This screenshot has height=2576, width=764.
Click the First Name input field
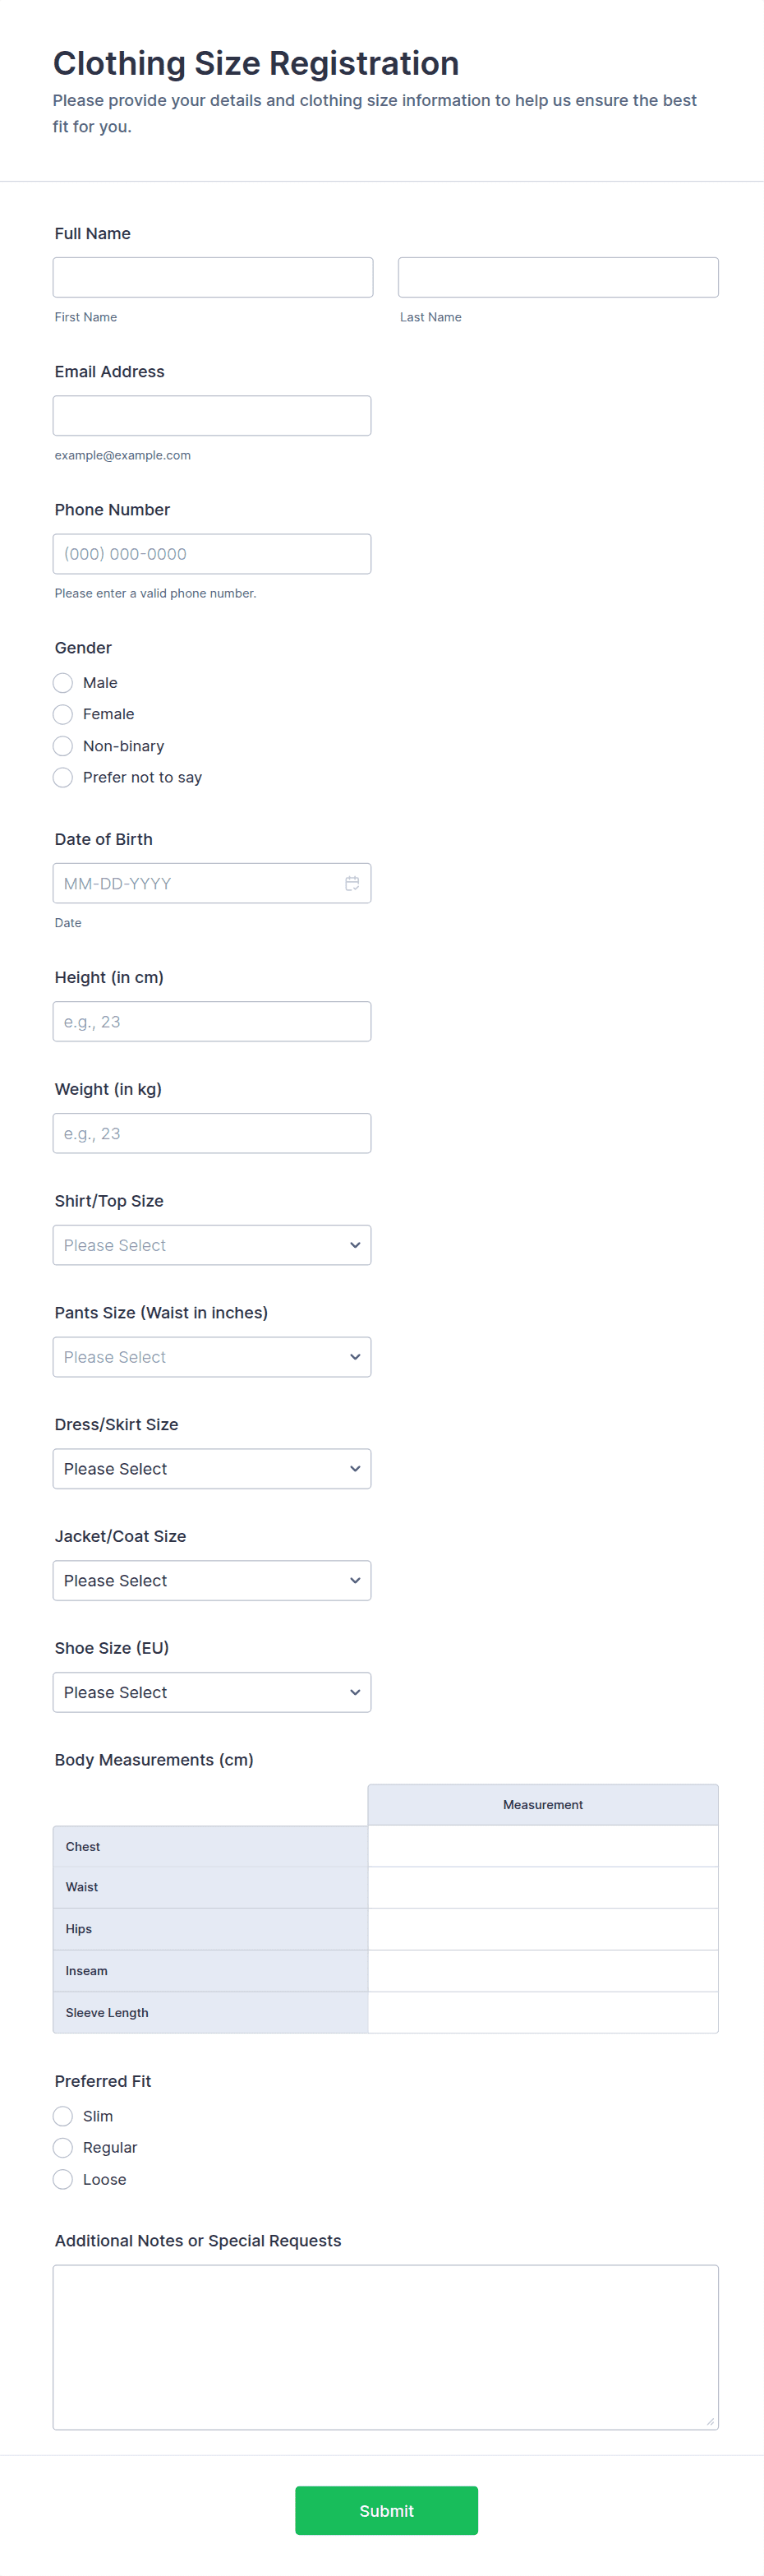click(213, 277)
